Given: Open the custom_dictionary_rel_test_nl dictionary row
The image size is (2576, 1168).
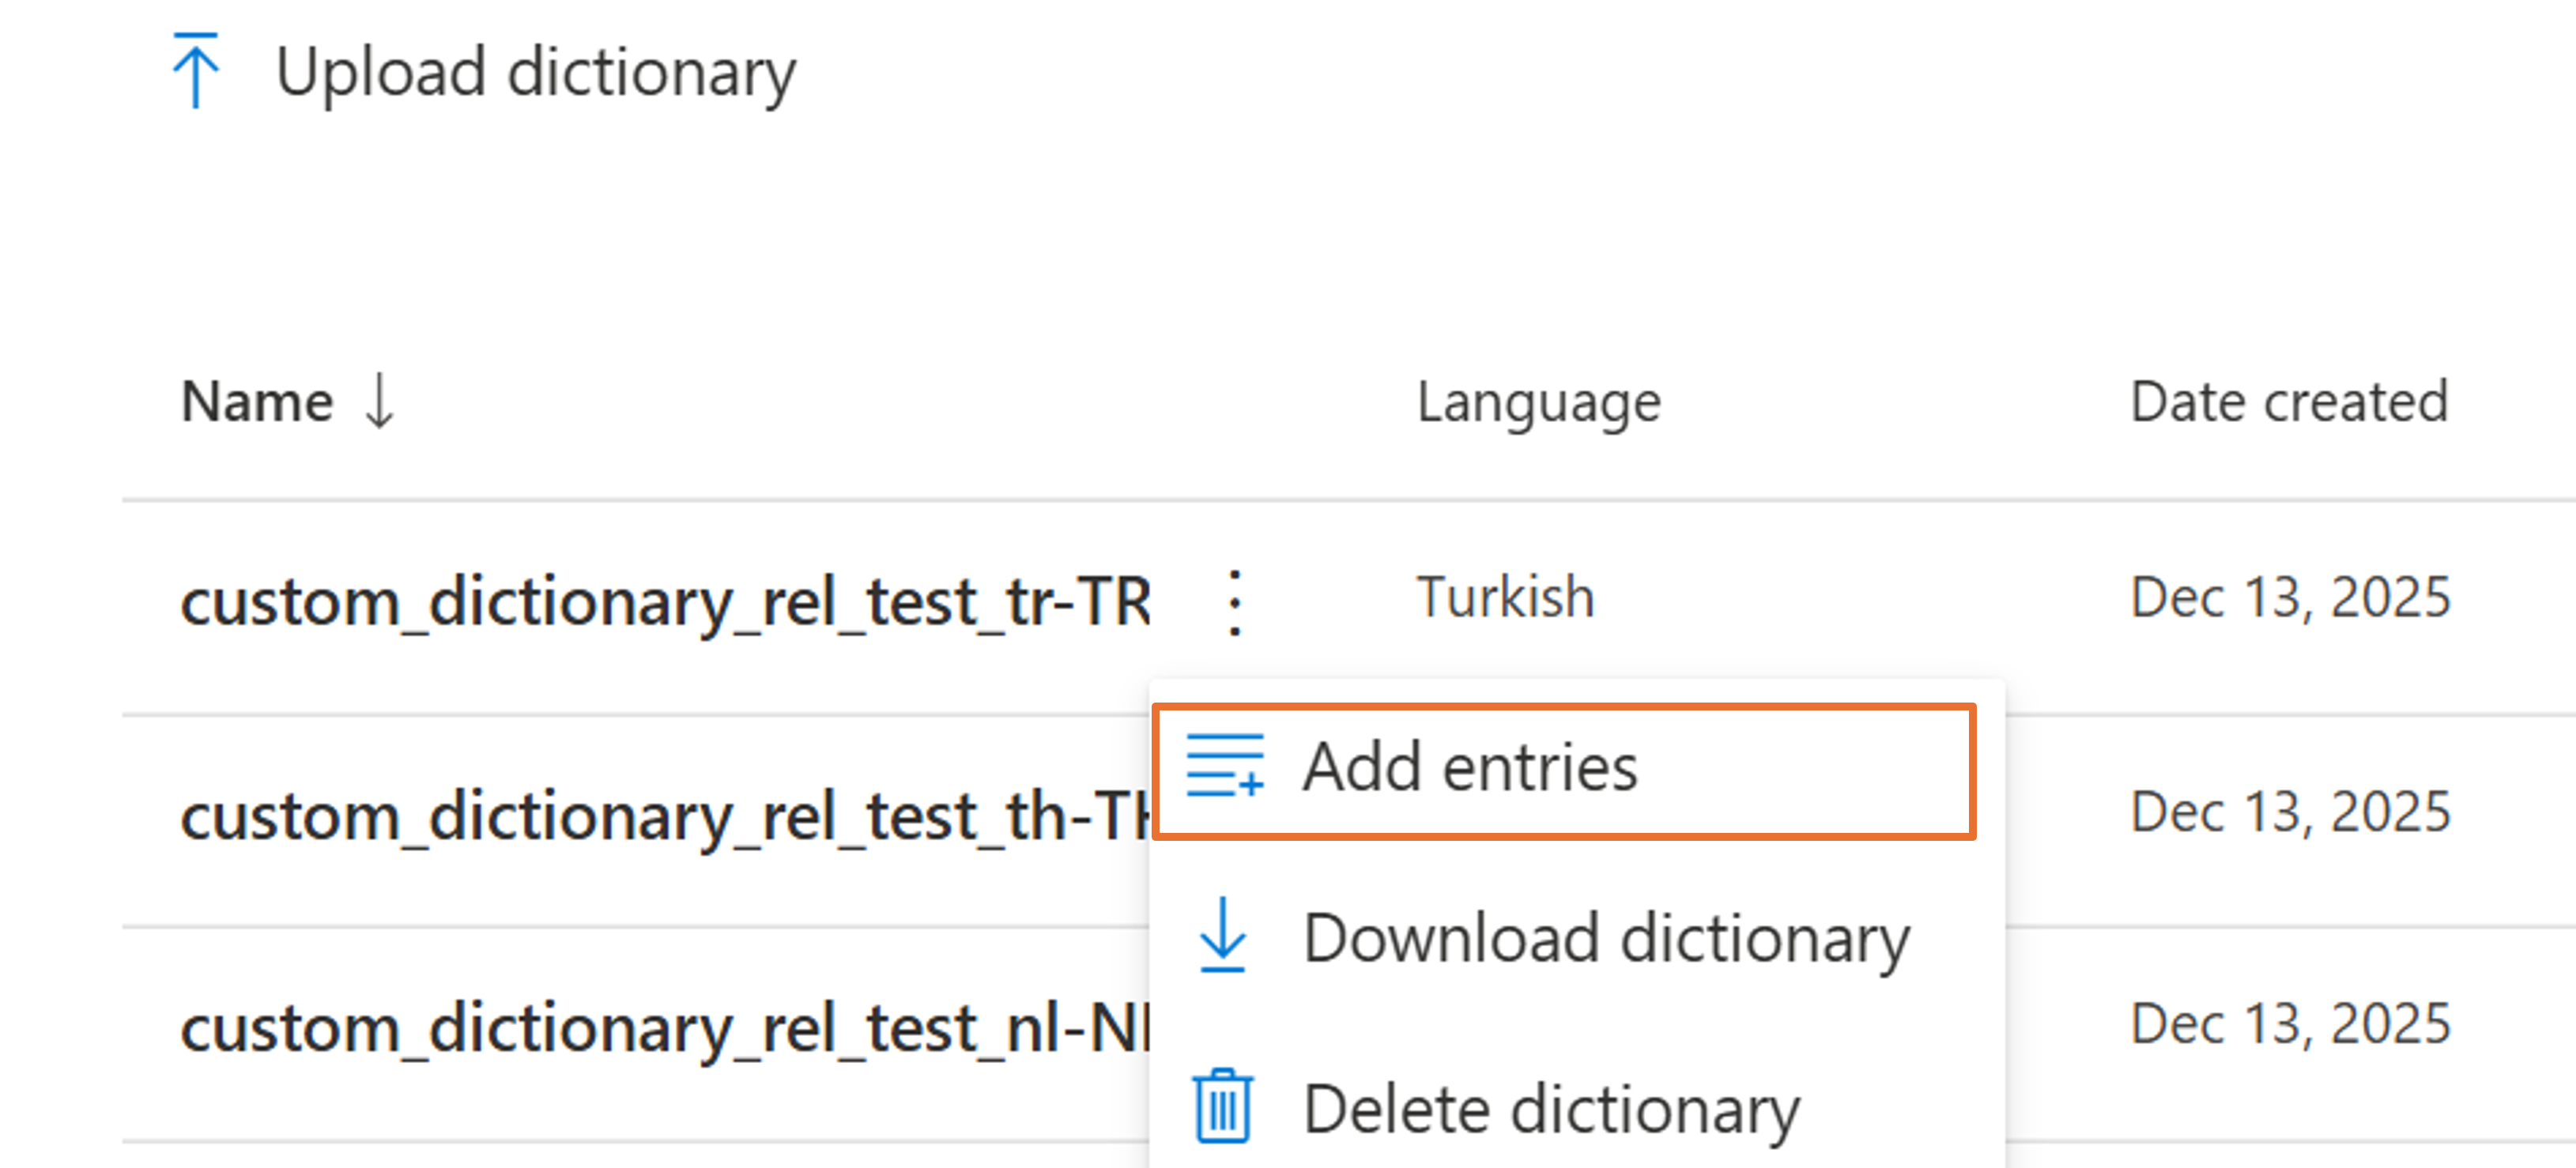Looking at the screenshot, I should (665, 1030).
